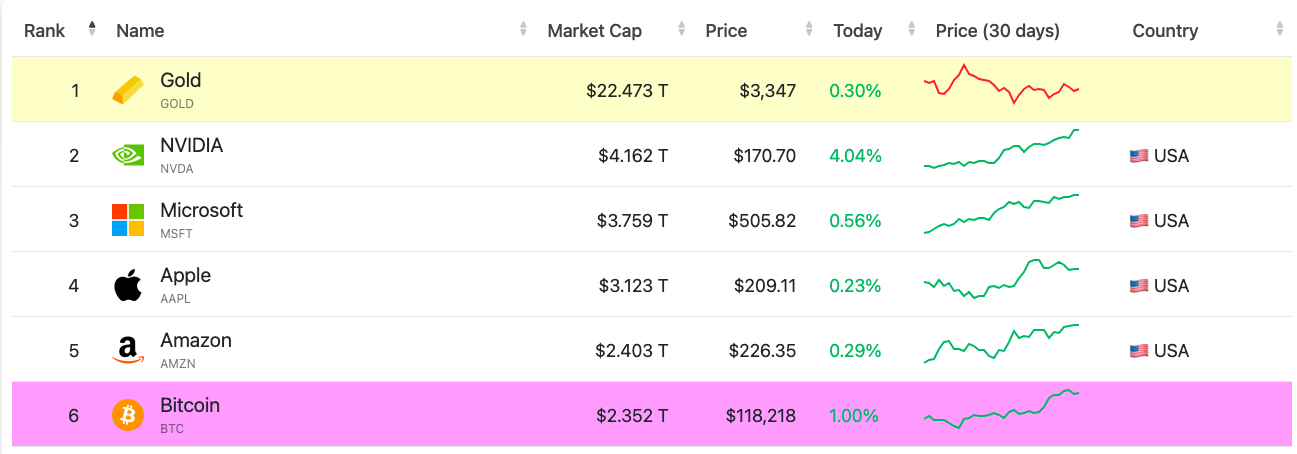Open the Amazon company link
This screenshot has width=1297, height=454.
(x=196, y=340)
